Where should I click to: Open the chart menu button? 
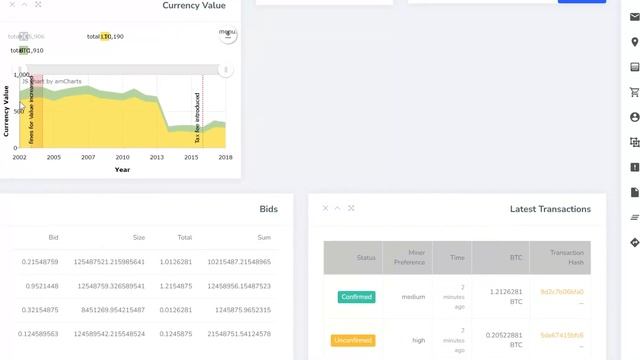[227, 34]
